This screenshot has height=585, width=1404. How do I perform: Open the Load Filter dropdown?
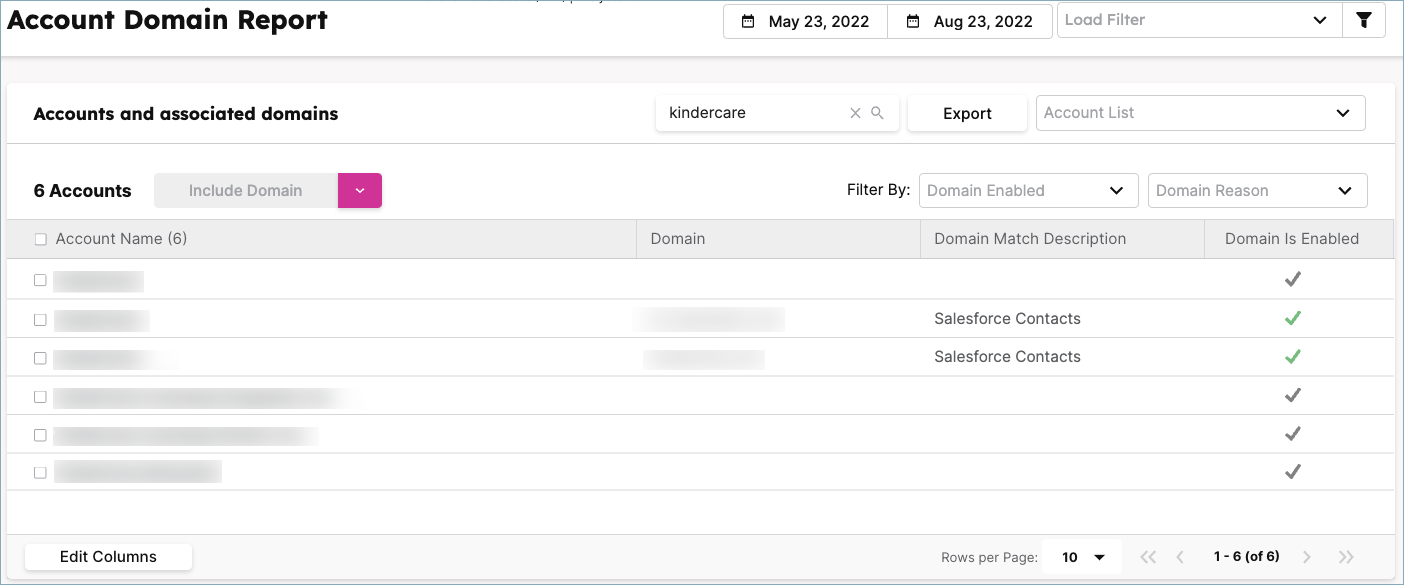(1199, 21)
